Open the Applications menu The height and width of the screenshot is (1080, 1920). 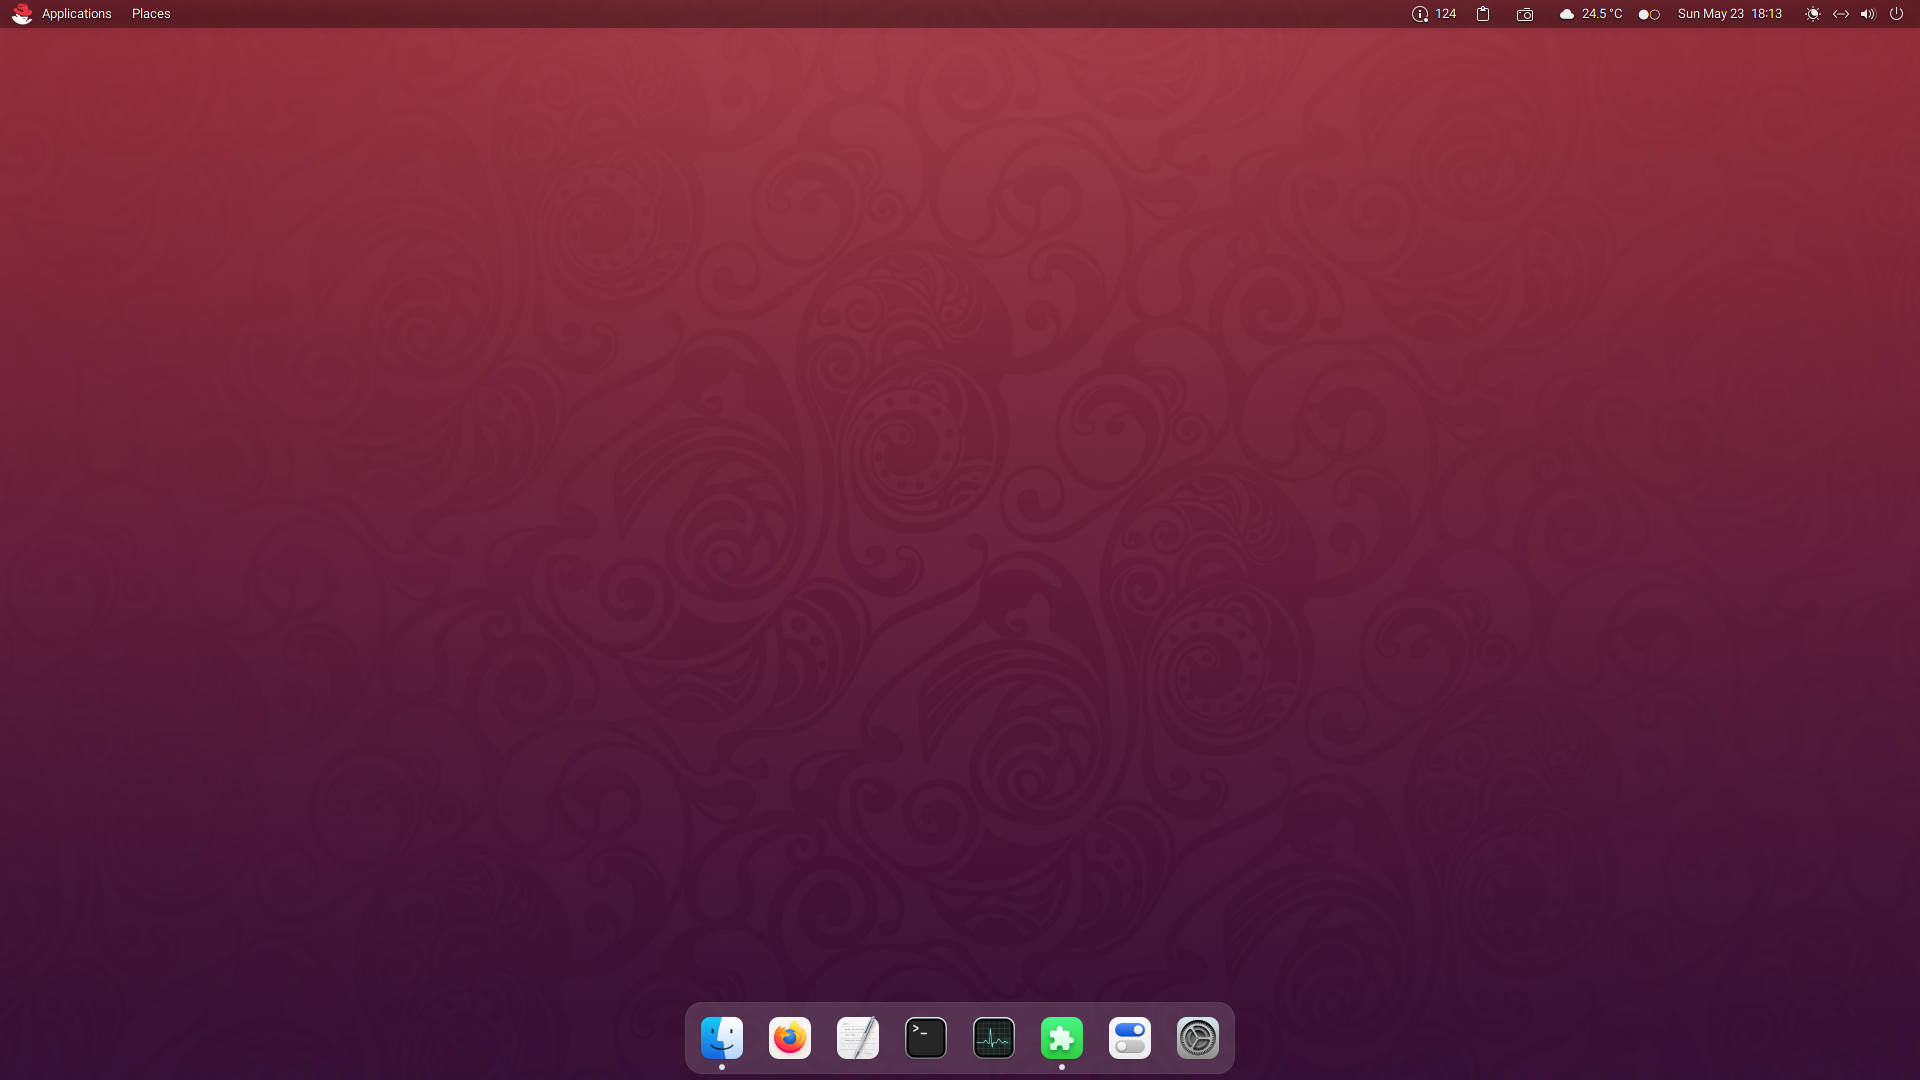pos(76,14)
